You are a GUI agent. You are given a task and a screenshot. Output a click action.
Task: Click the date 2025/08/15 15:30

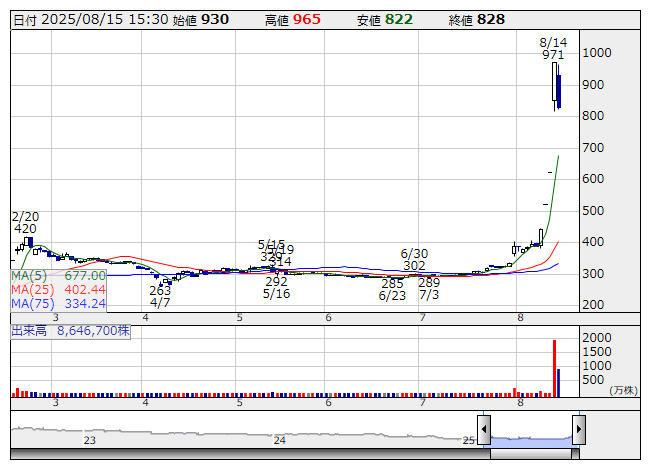(x=91, y=20)
